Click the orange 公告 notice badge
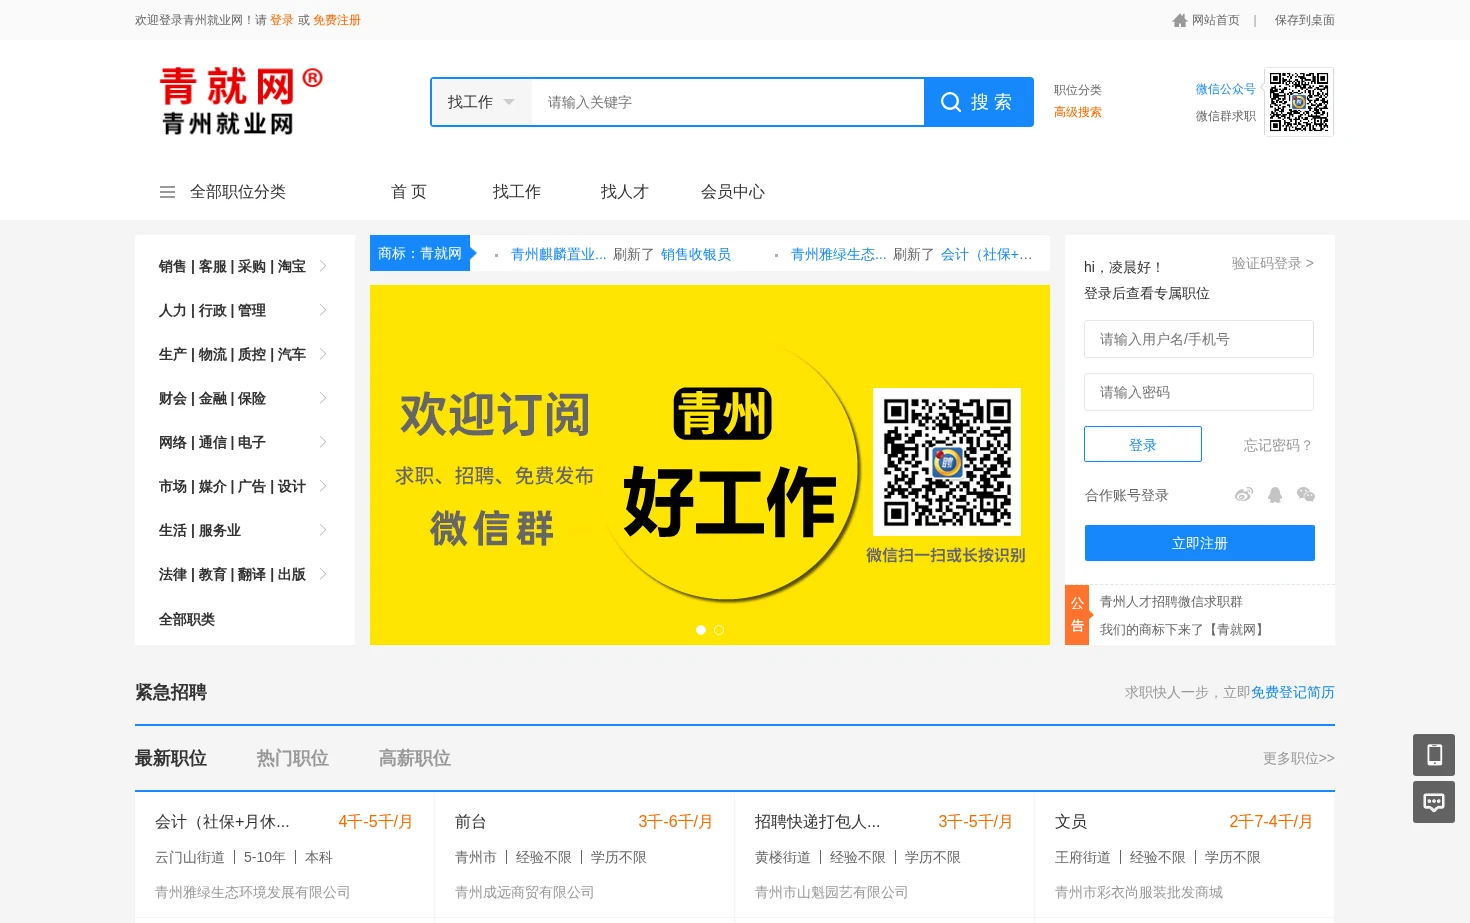Viewport: 1470px width, 923px height. coord(1077,615)
